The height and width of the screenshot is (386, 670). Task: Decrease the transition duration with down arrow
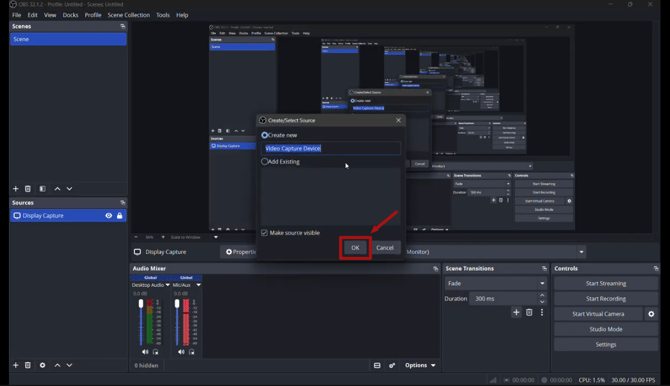coord(542,302)
